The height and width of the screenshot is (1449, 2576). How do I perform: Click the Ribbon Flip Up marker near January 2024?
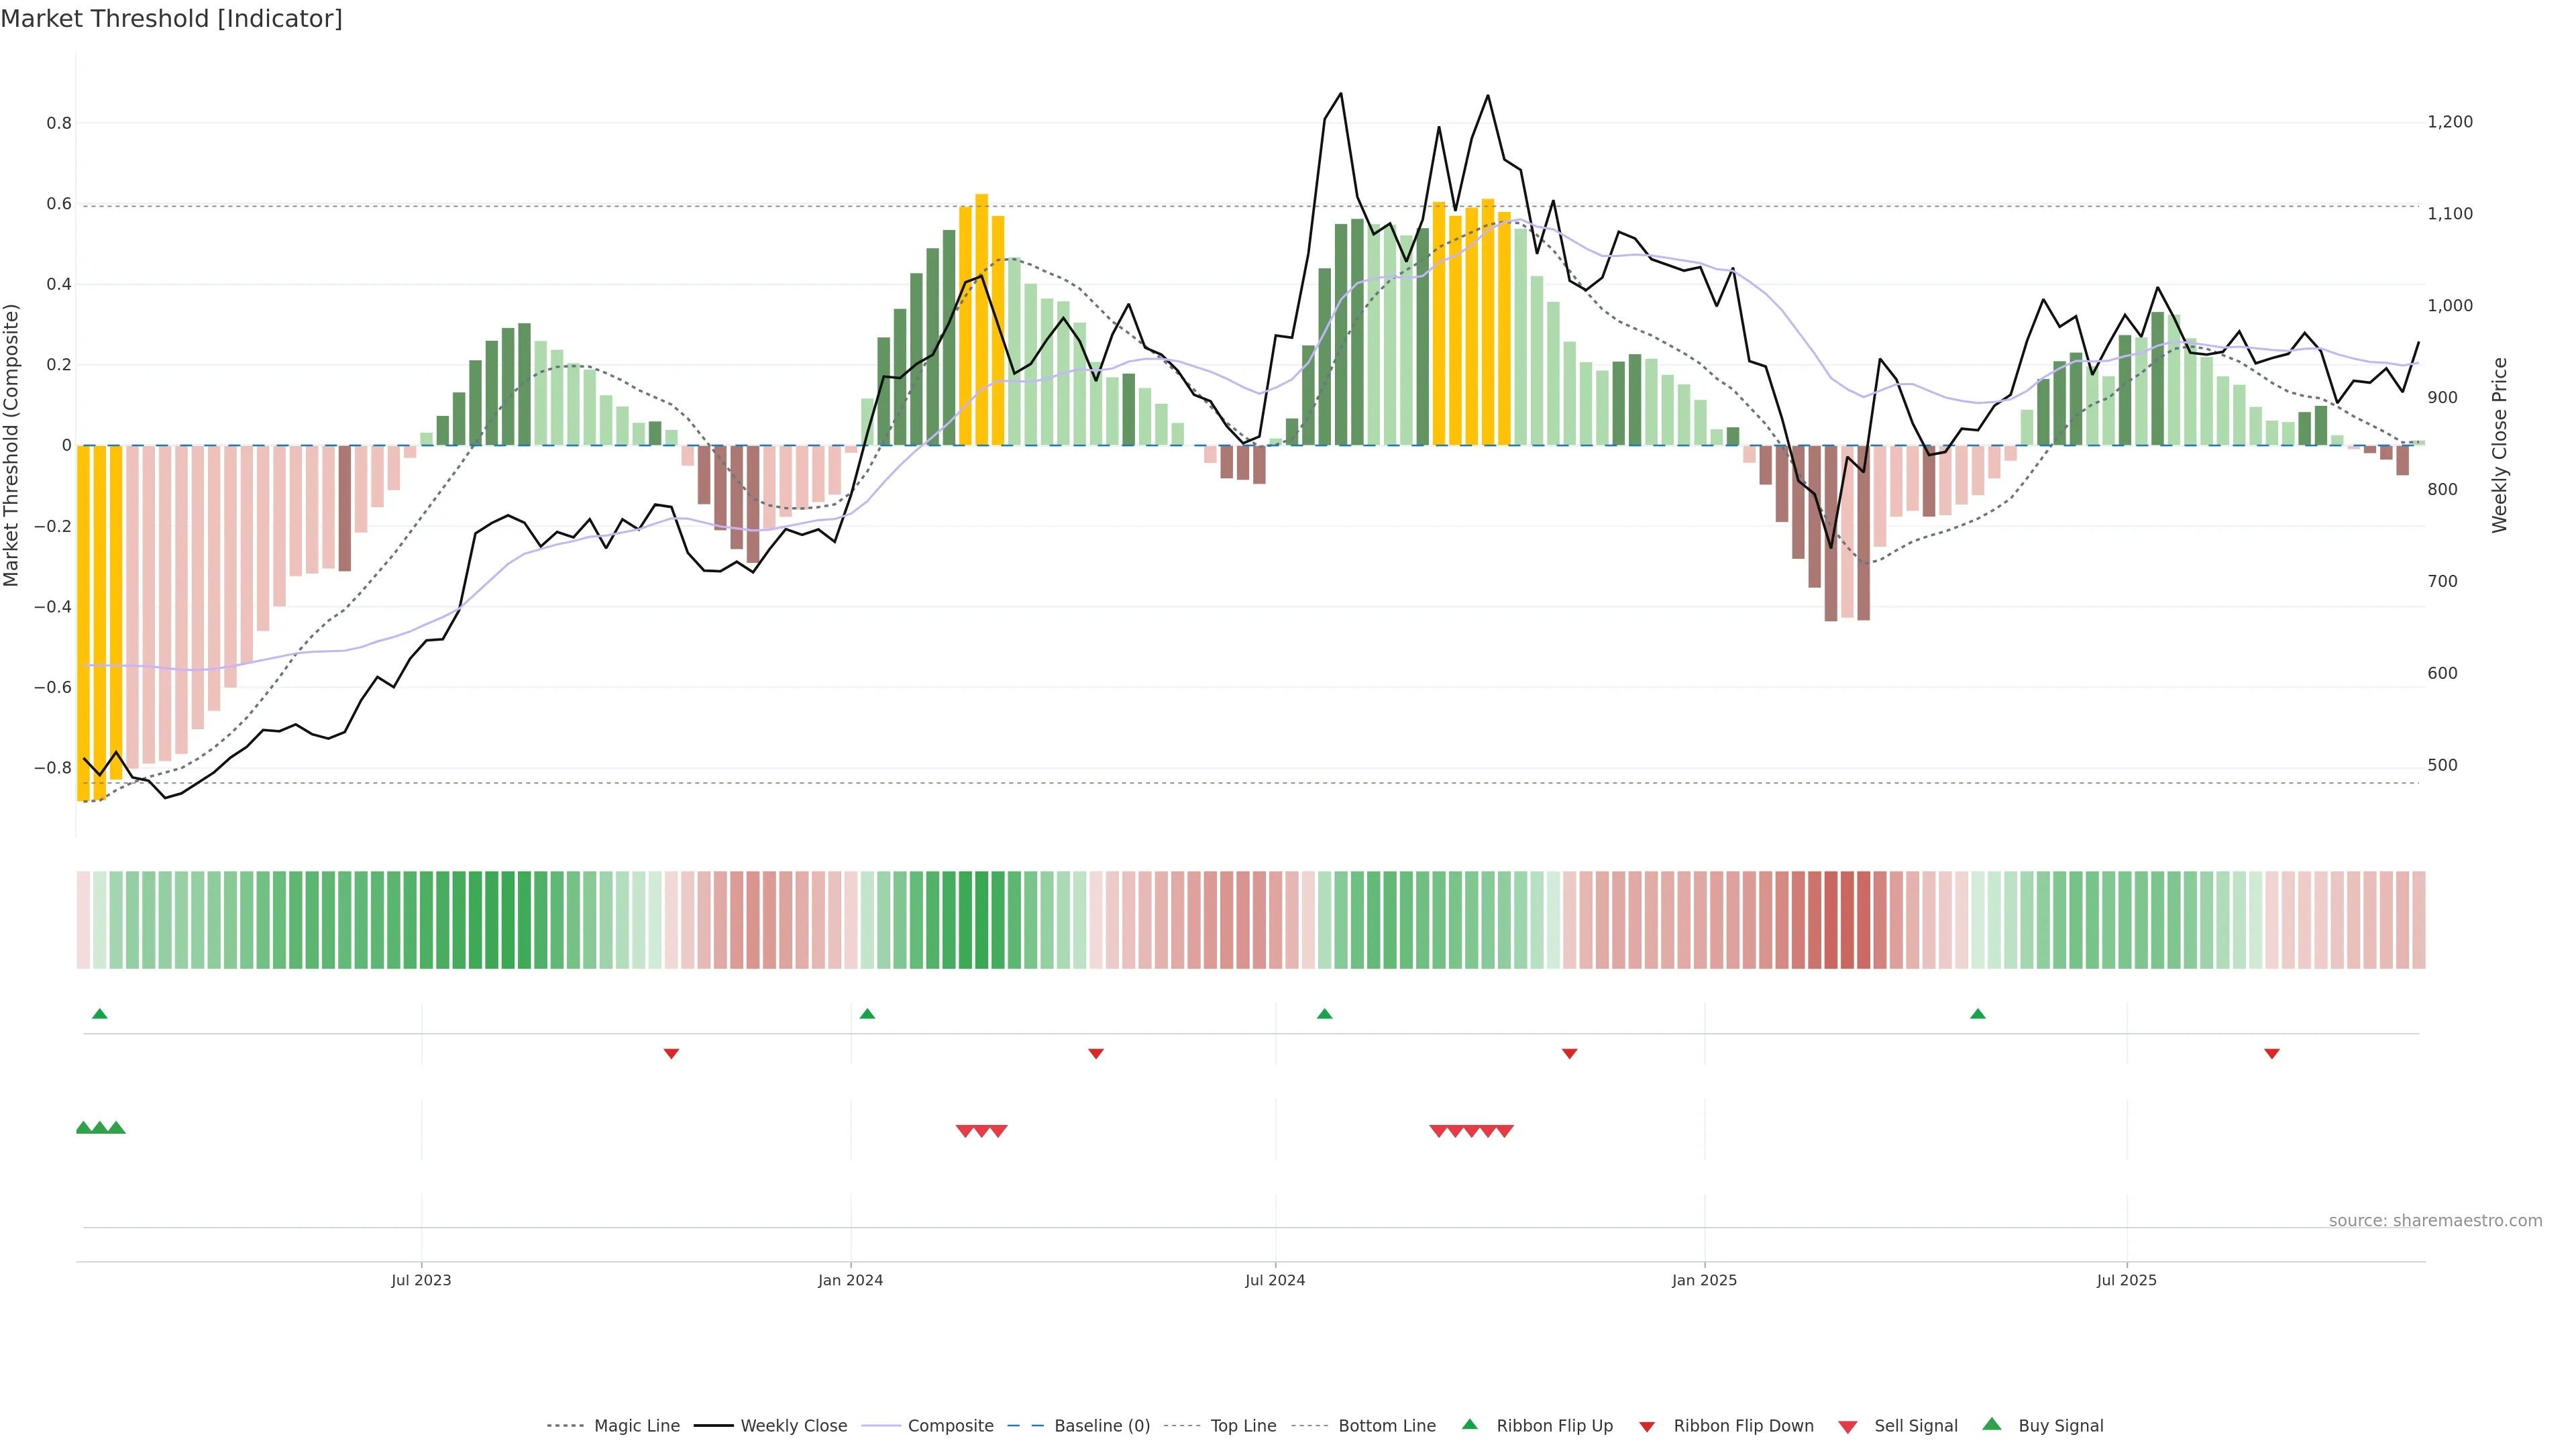[x=867, y=1014]
